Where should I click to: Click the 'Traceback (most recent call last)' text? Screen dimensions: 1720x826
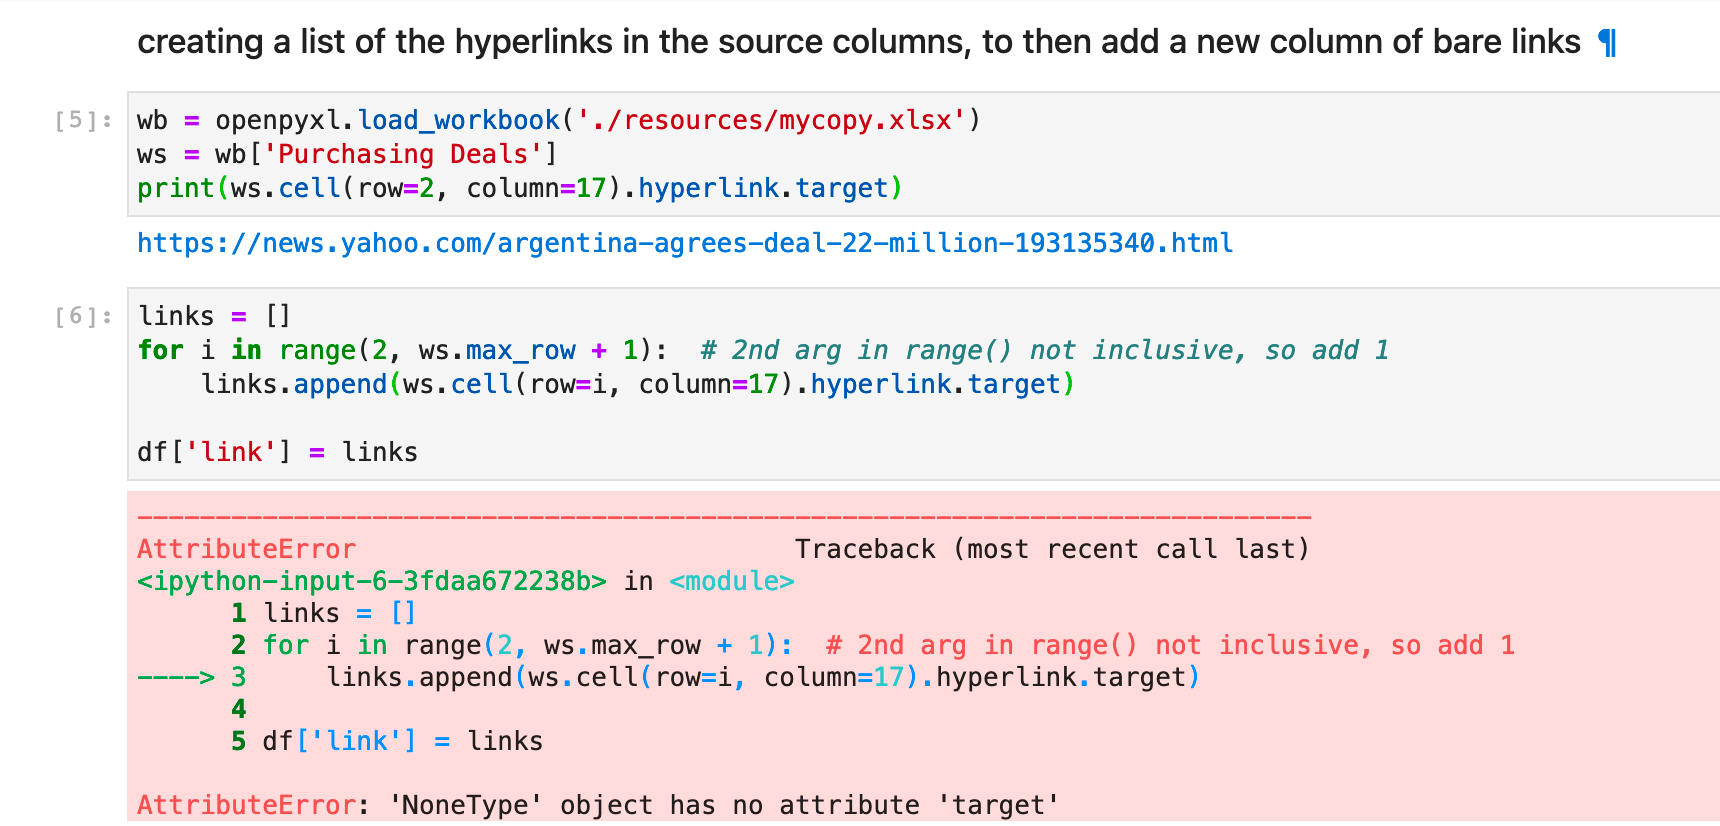1052,549
